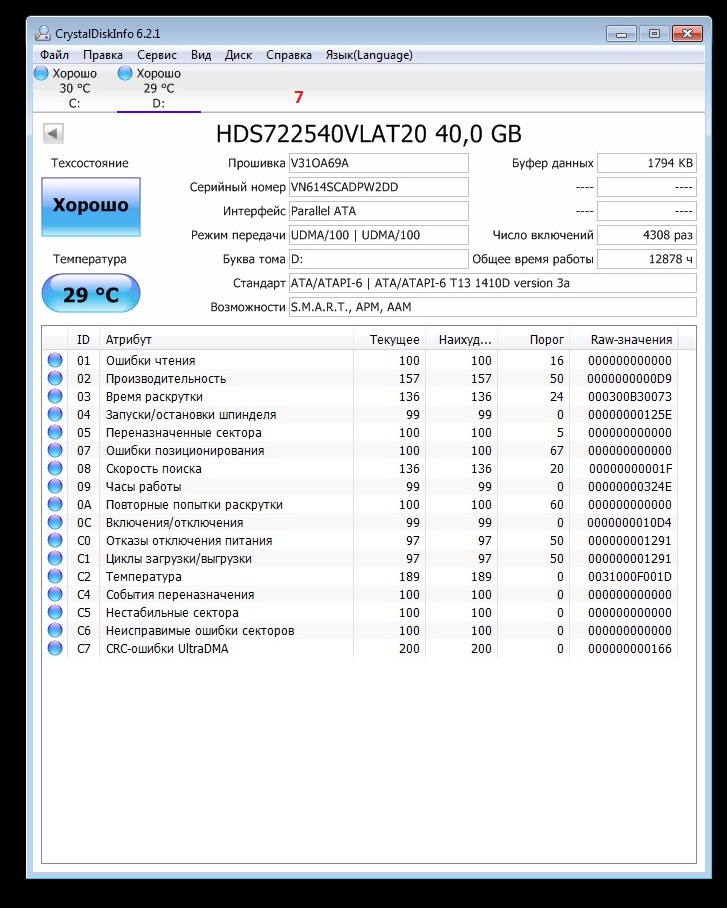This screenshot has height=908, width=727.
Task: Click status orb for attribute 01 Ошибки чтения
Action: coord(54,361)
